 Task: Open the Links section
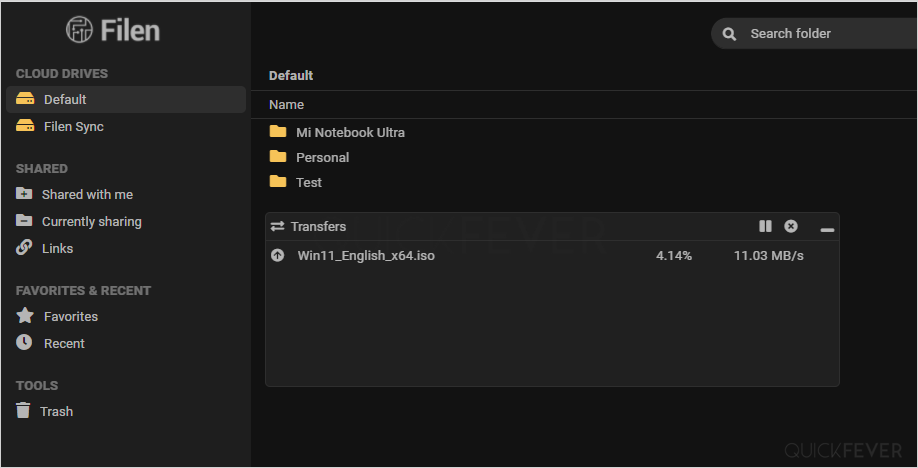click(57, 248)
